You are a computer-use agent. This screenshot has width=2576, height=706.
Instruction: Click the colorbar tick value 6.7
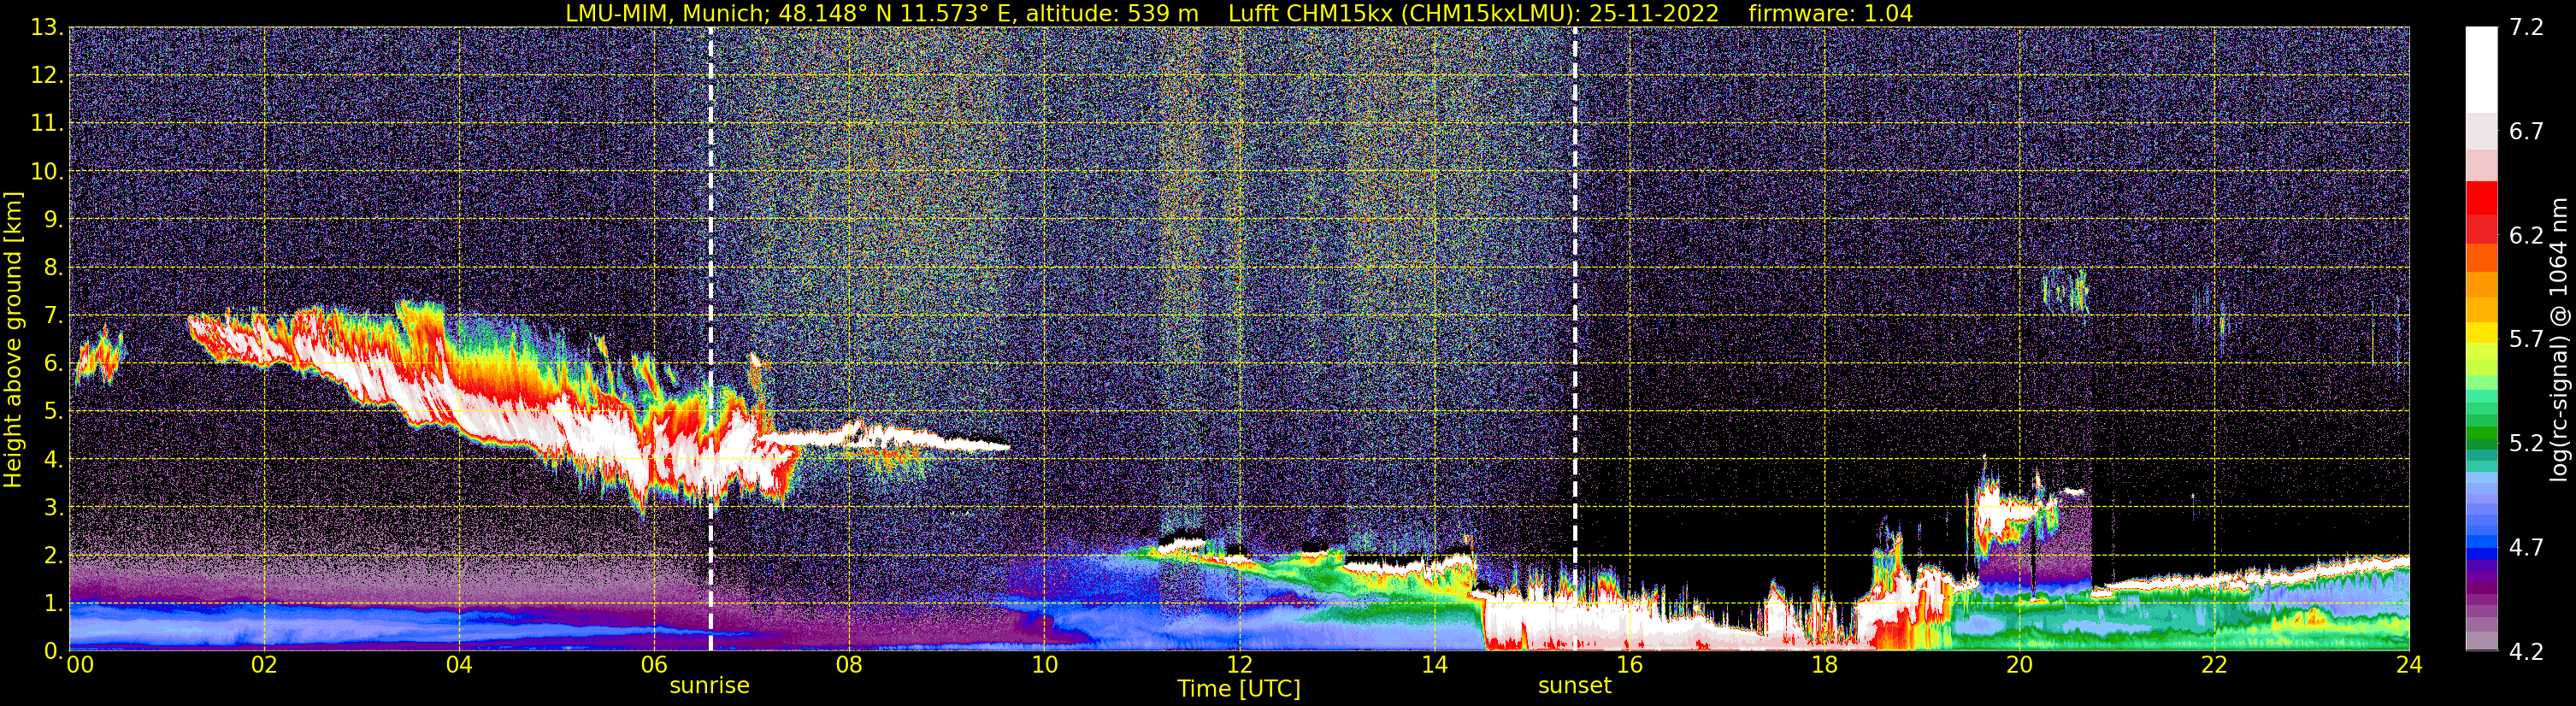click(x=2526, y=132)
